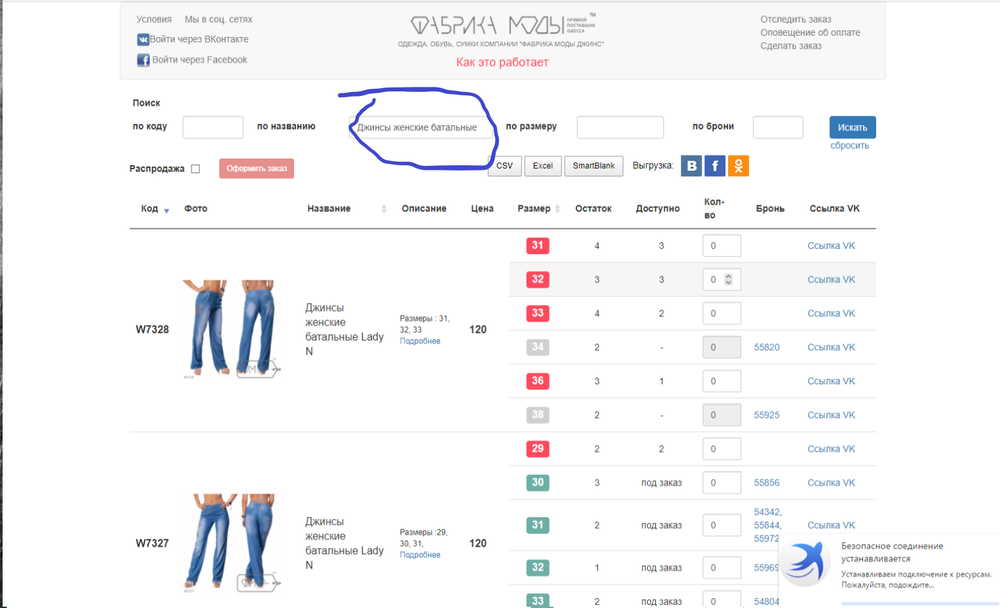Select size 29 badge for W7327

538,449
